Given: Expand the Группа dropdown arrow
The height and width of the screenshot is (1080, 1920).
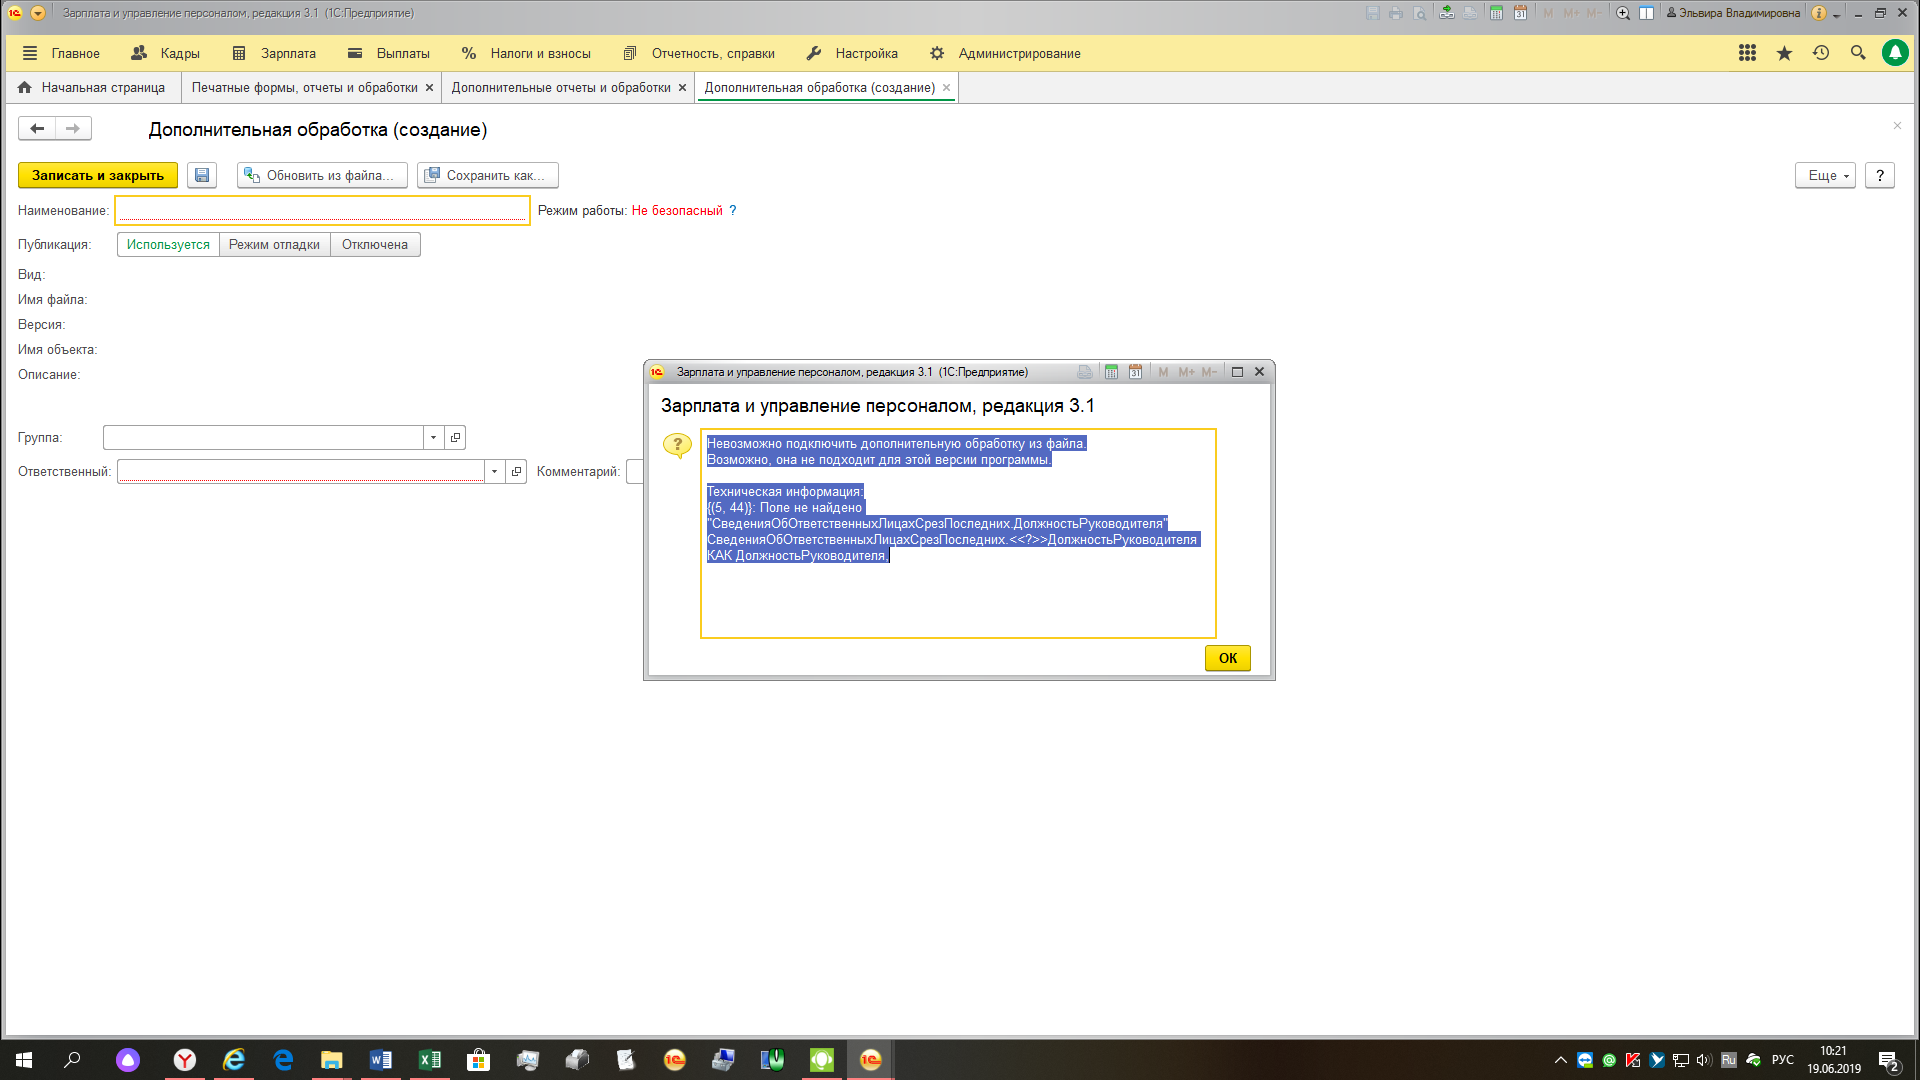Looking at the screenshot, I should click(x=433, y=438).
